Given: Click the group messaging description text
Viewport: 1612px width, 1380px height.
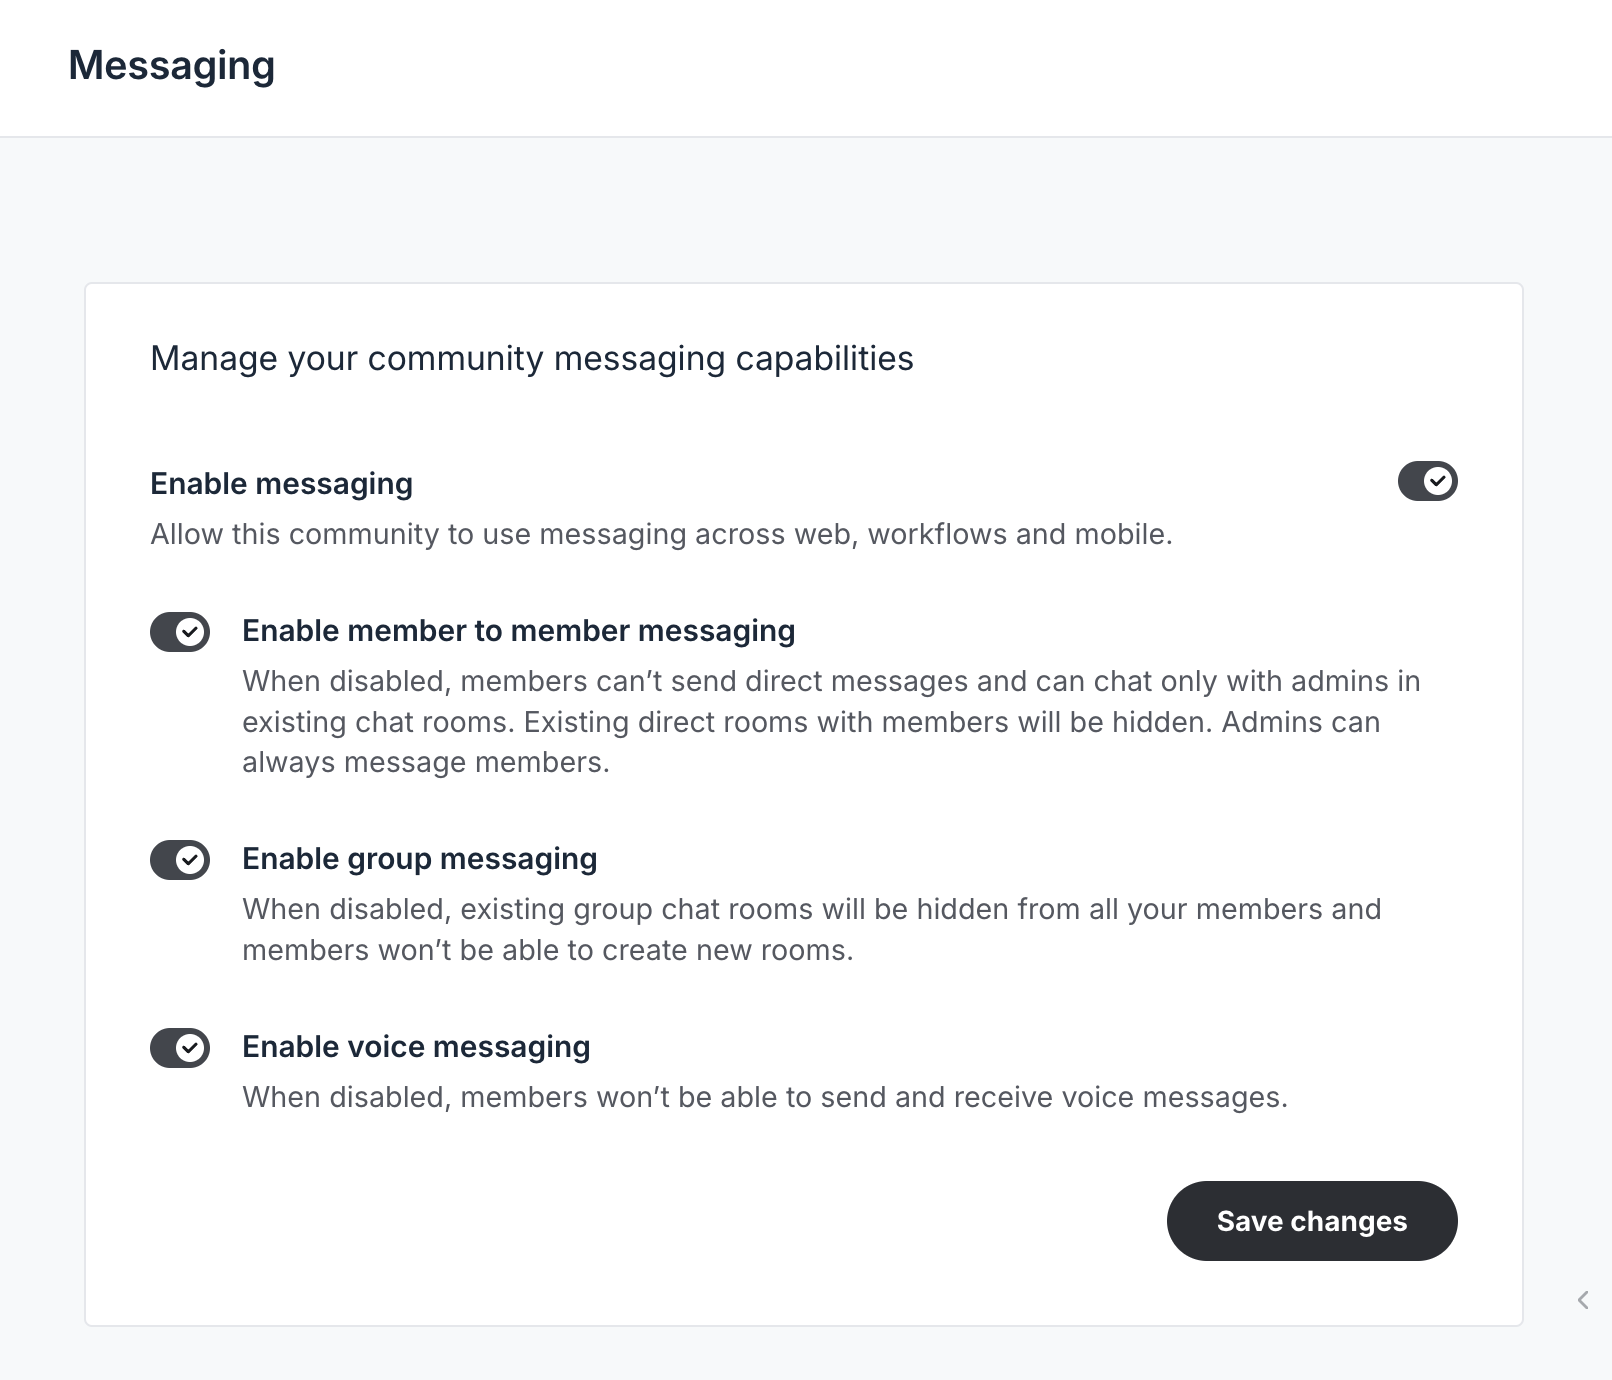Looking at the screenshot, I should tap(810, 929).
